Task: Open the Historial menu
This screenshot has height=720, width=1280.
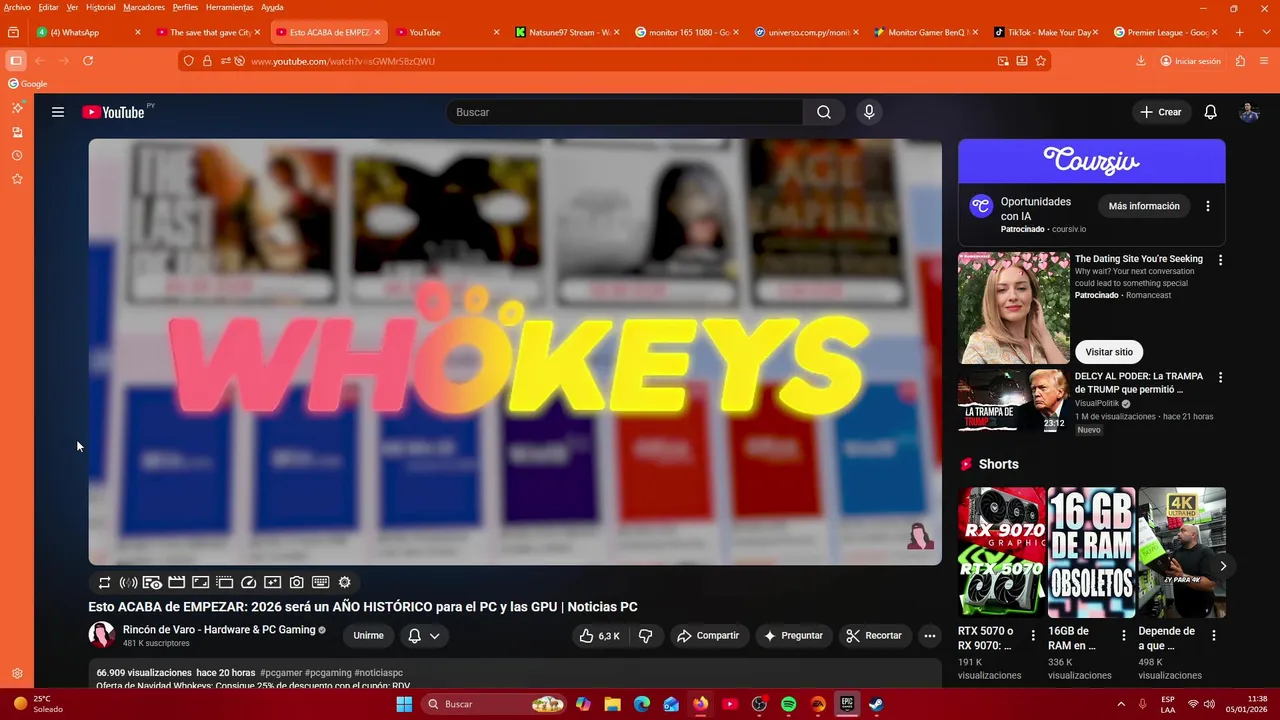Action: [x=100, y=7]
